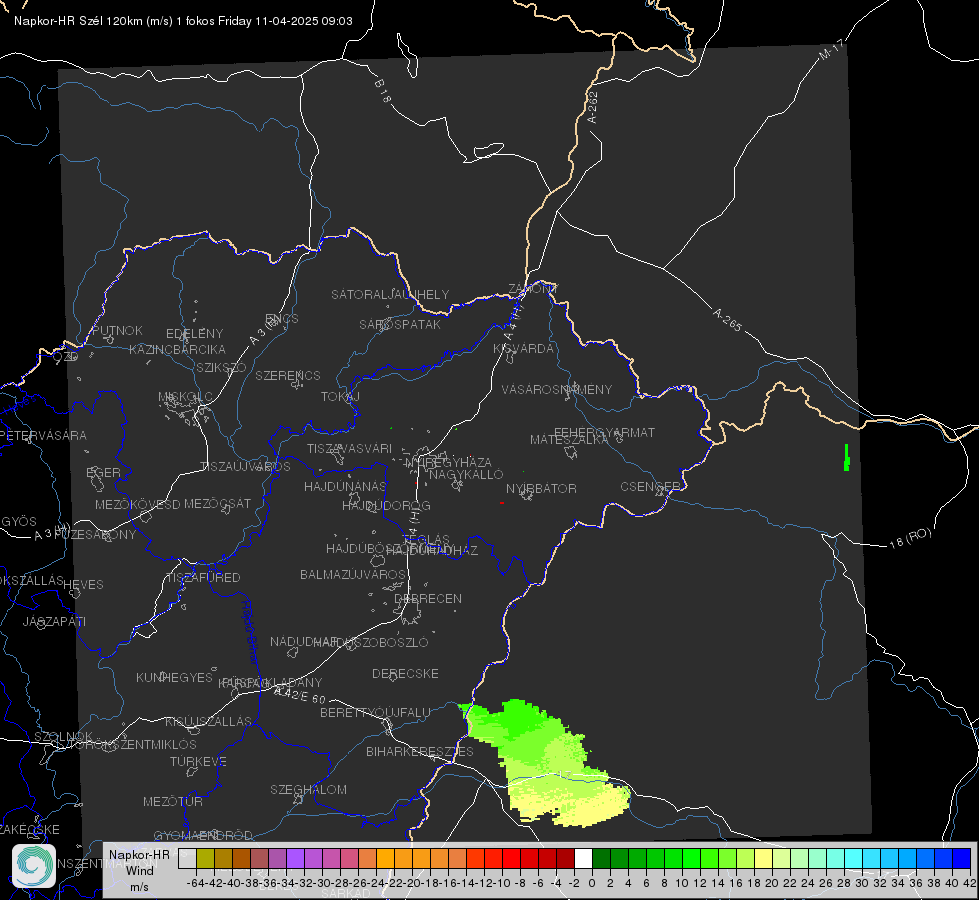Image resolution: width=979 pixels, height=900 pixels.
Task: Click the SATORALJAUJHELY label
Action: (390, 294)
